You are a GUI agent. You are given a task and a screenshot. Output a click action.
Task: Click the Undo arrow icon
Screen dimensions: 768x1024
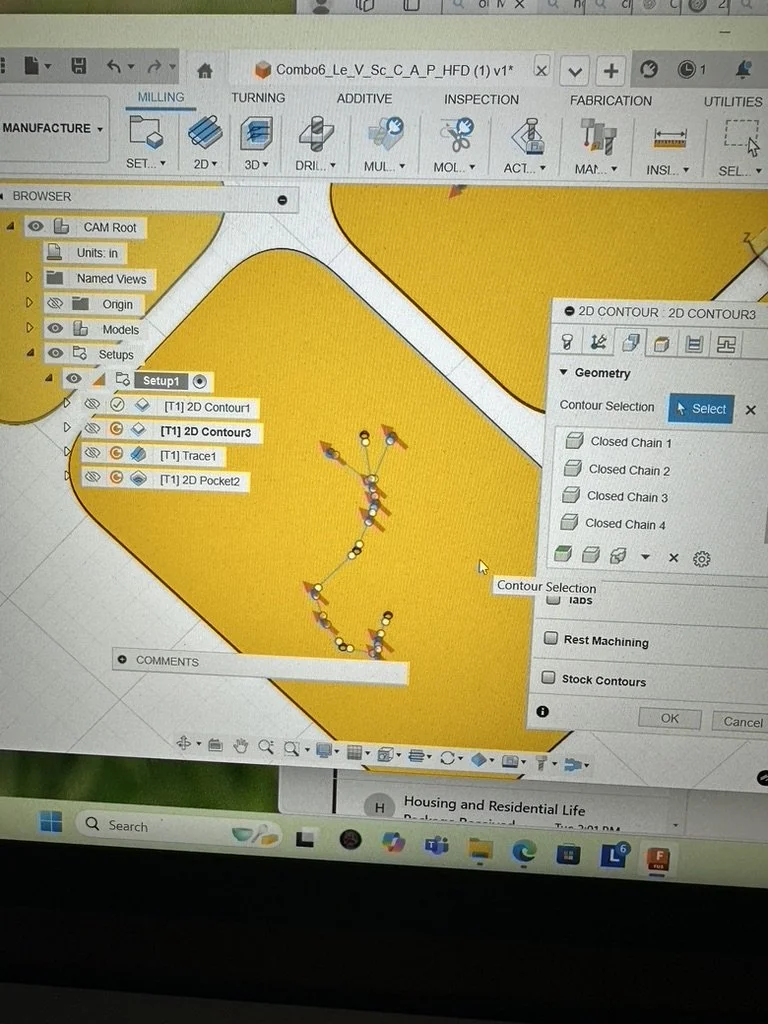(x=114, y=66)
